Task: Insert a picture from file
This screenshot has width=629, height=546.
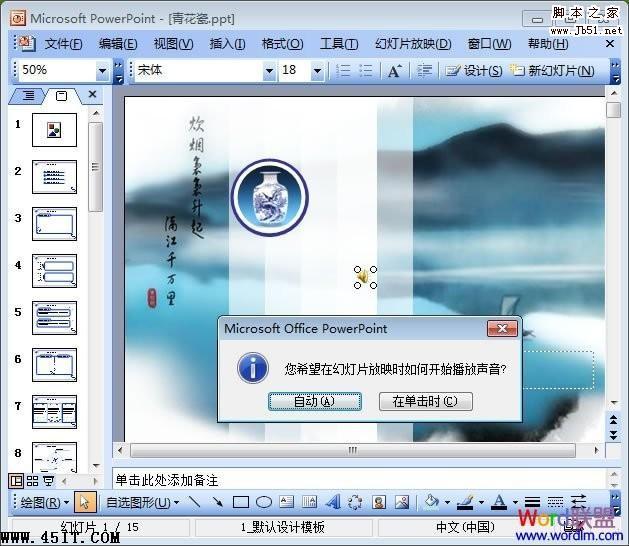Action: [402, 502]
